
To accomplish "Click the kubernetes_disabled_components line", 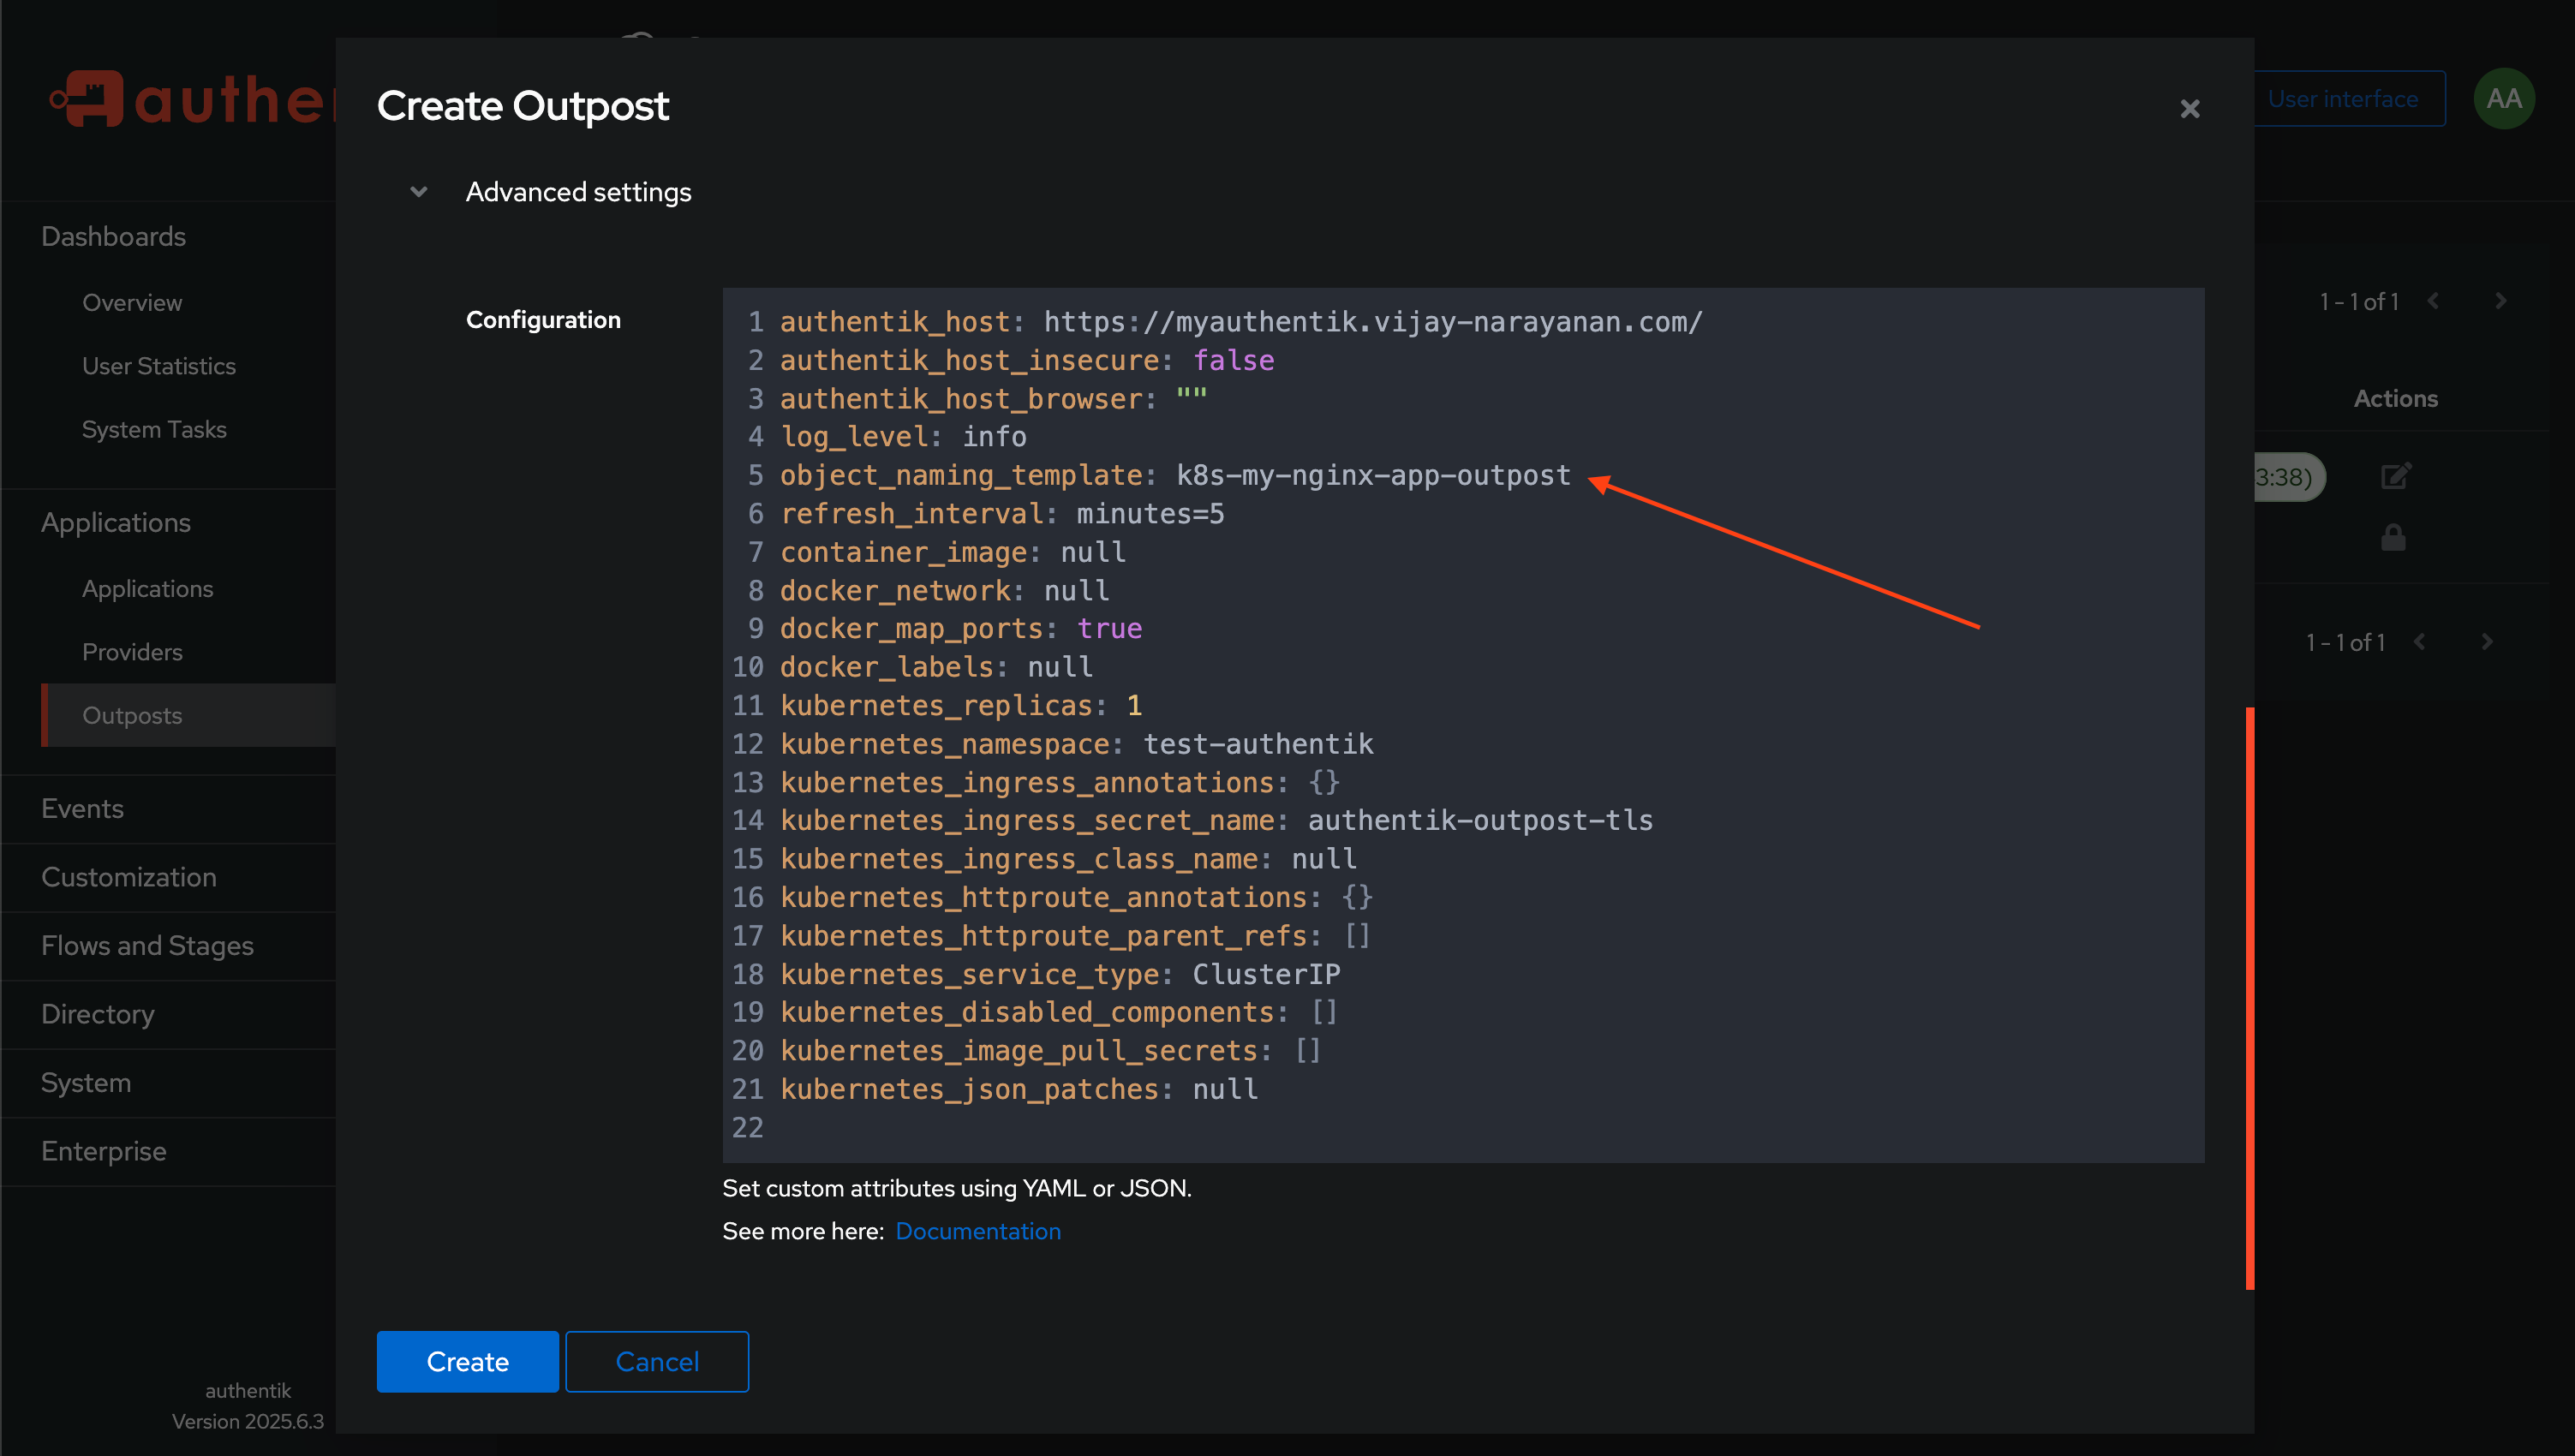I will pyautogui.click(x=1058, y=1012).
